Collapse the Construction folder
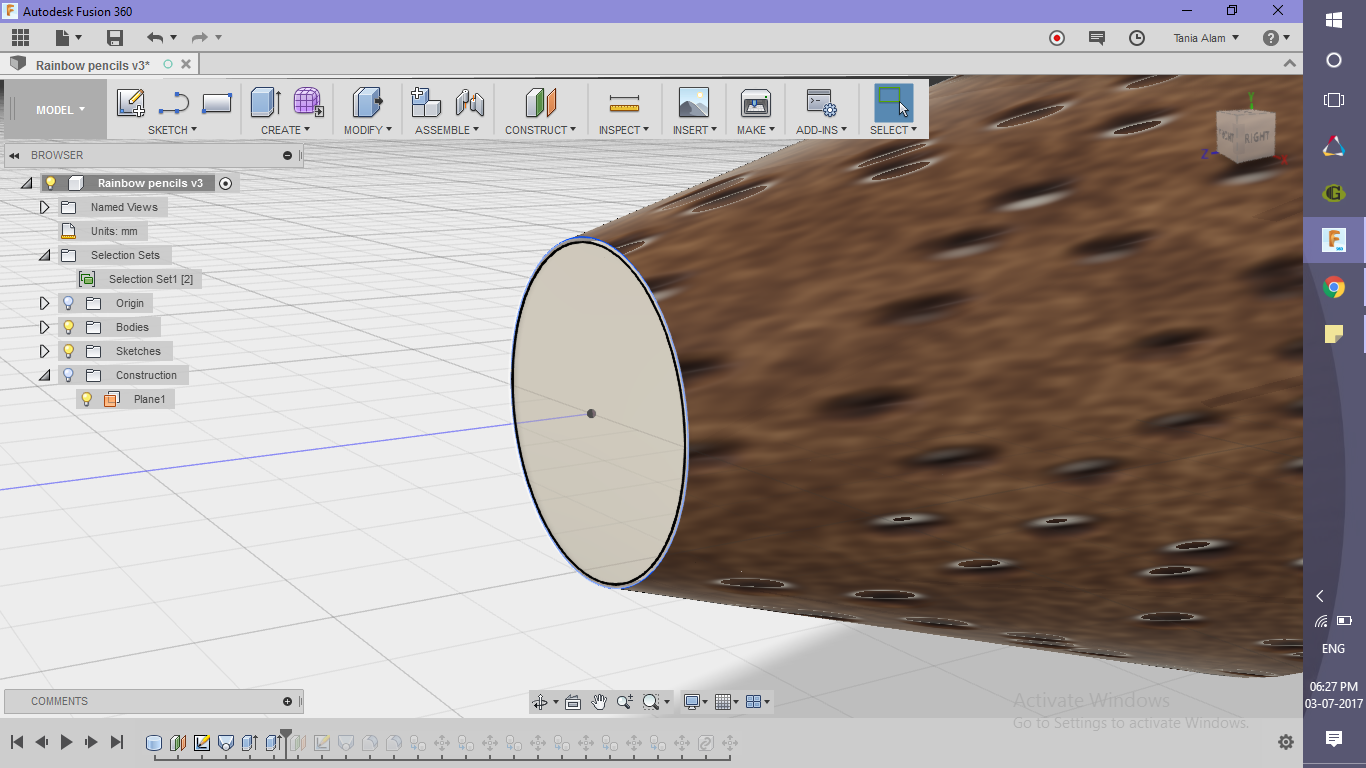 [44, 375]
